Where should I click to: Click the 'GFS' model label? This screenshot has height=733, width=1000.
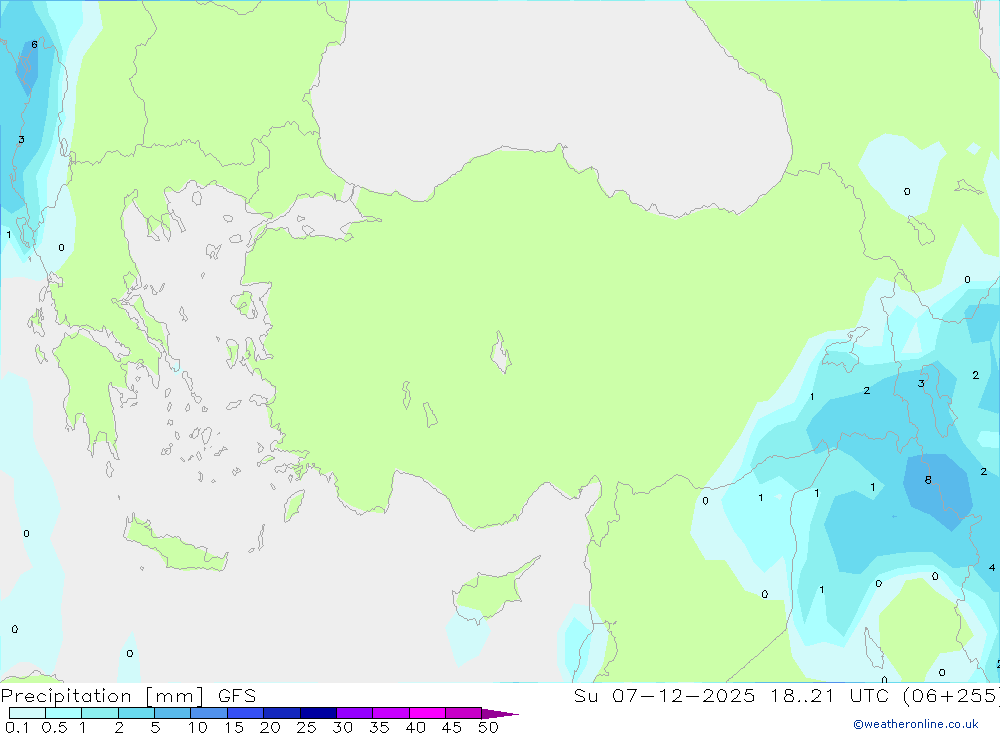[x=237, y=696]
